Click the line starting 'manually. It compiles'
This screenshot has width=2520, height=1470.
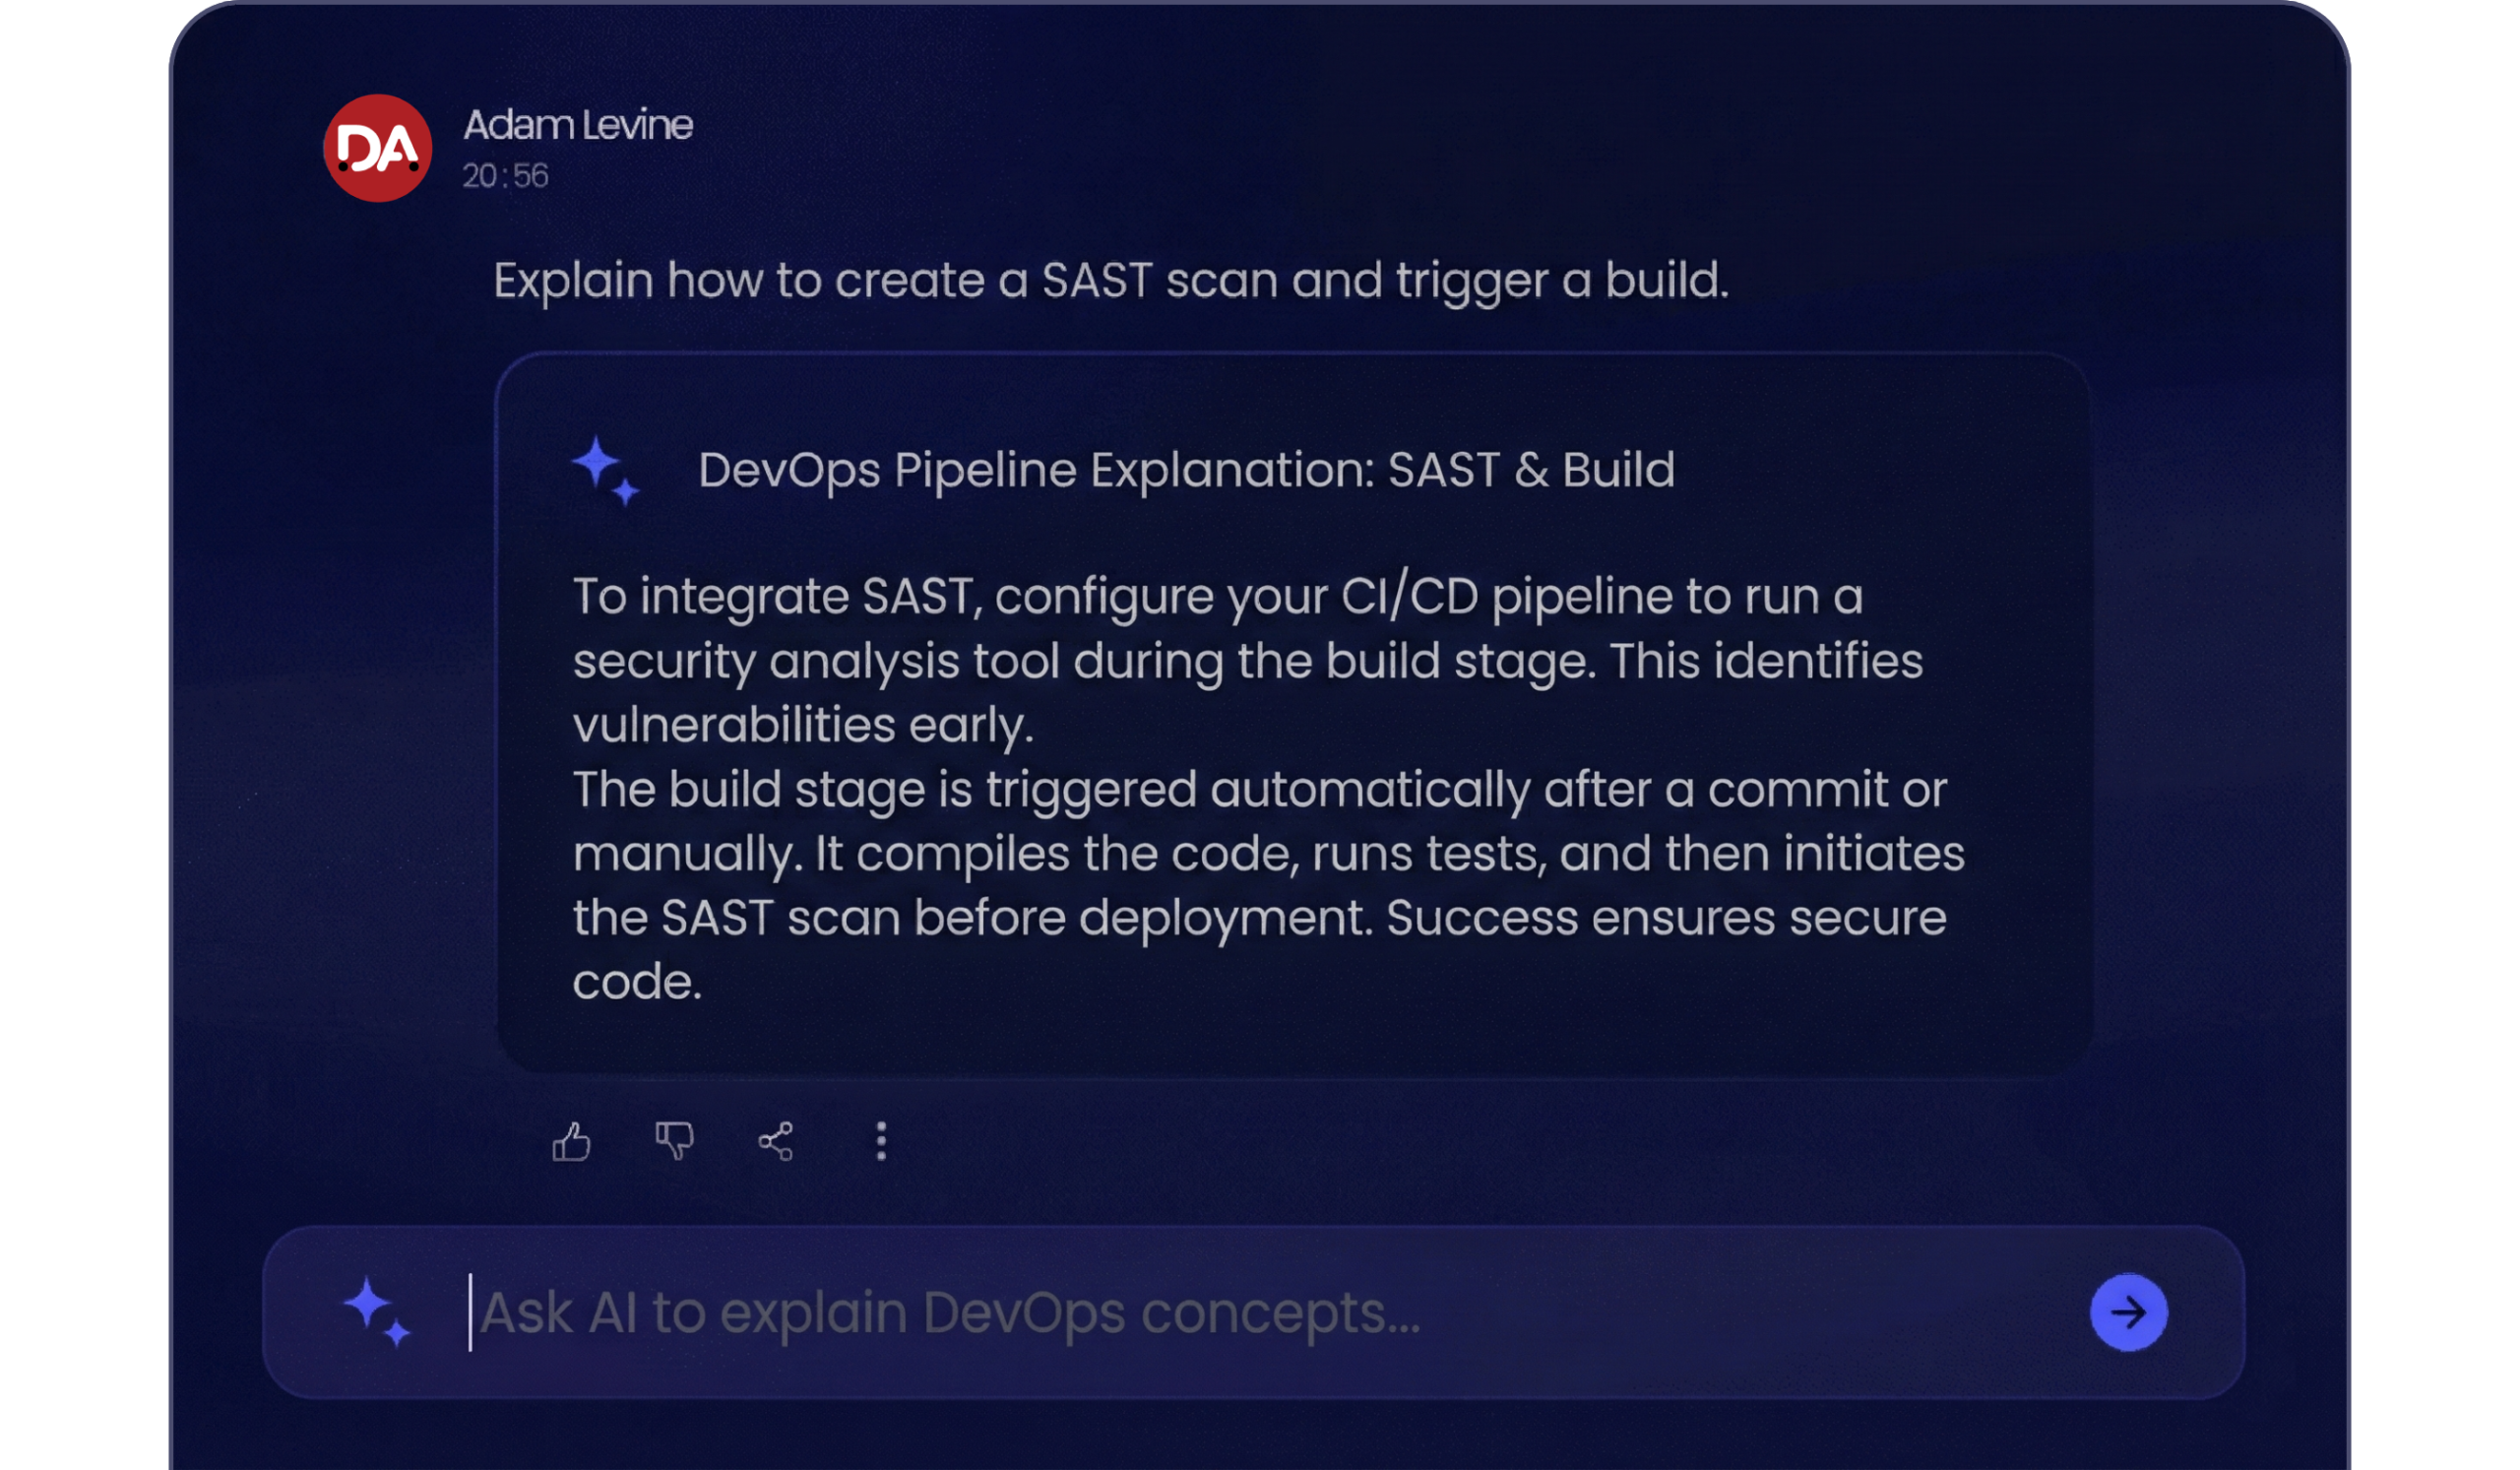[x=1268, y=854]
